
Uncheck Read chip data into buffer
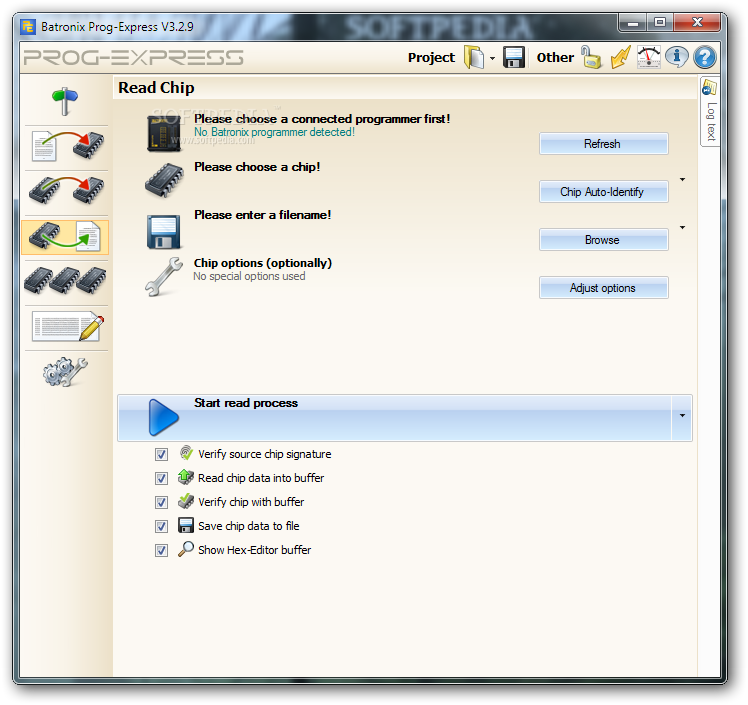(161, 478)
